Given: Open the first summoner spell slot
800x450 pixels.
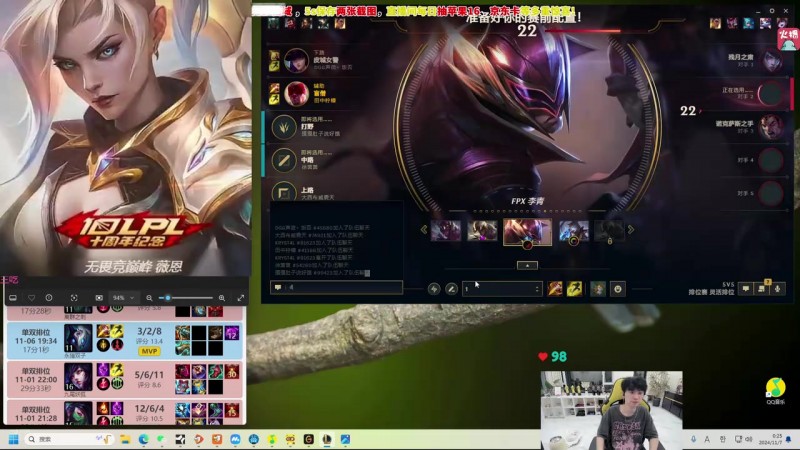Looking at the screenshot, I should coord(555,288).
